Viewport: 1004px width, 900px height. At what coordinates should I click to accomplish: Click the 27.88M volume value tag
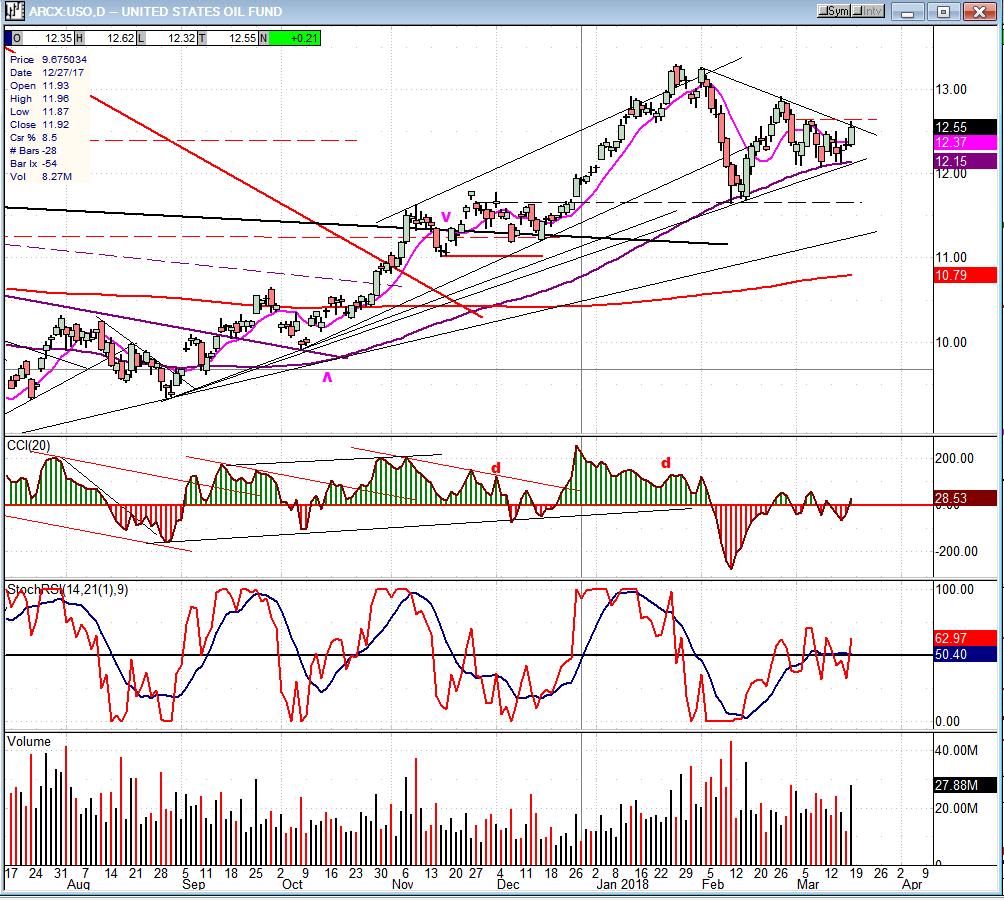point(965,785)
